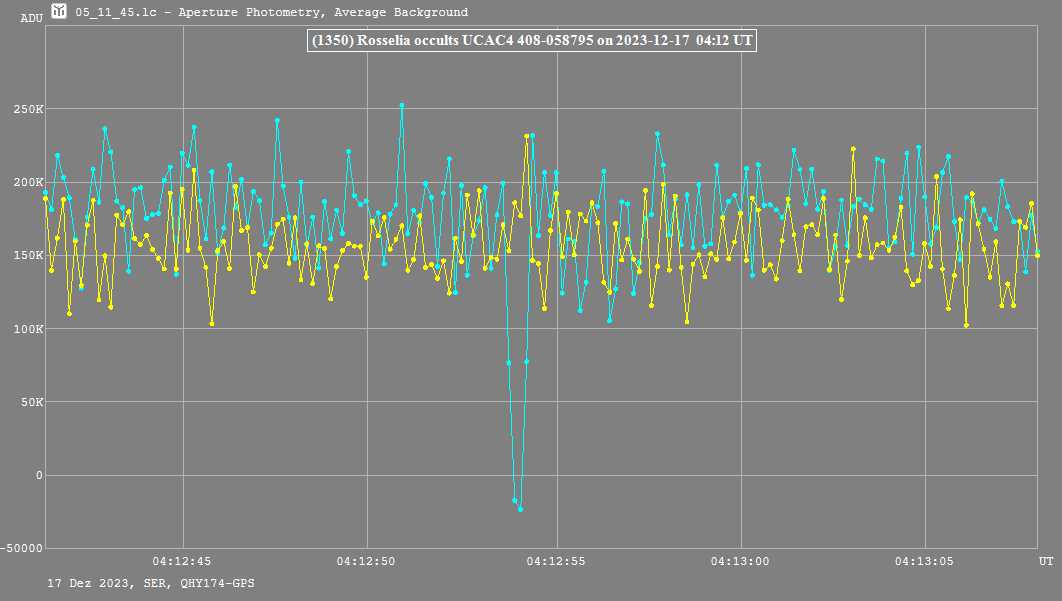
Task: Click the highest cyan peak point above 250K
Action: tap(402, 105)
